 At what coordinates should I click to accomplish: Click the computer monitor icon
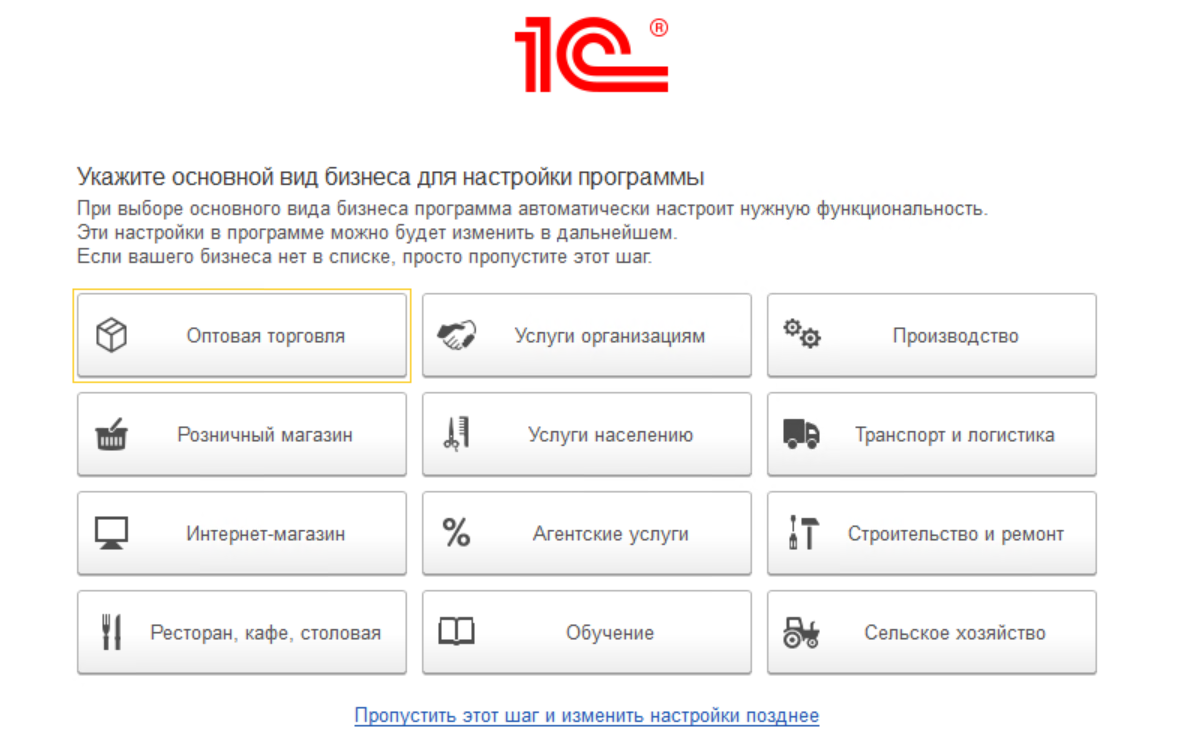(x=111, y=533)
